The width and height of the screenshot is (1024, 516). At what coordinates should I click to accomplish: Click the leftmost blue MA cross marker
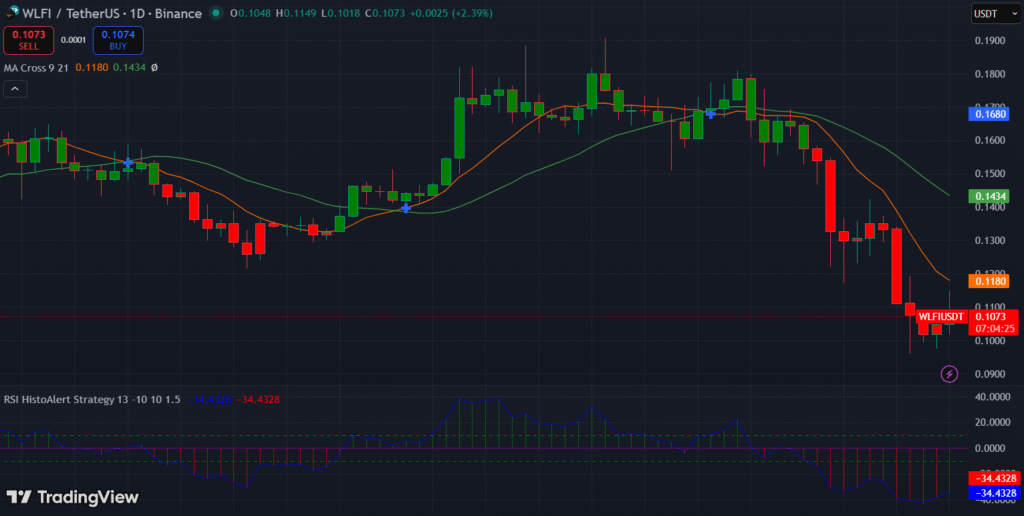click(x=128, y=162)
